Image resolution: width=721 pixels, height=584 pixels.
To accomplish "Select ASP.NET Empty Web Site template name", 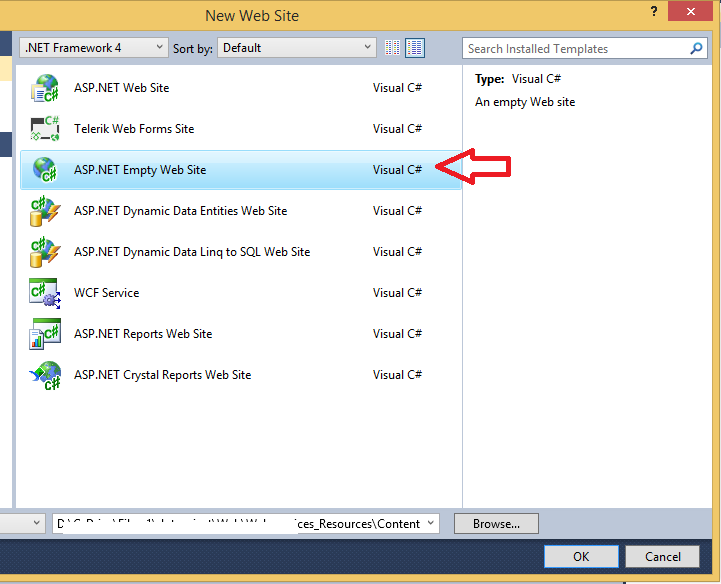I will coord(140,170).
